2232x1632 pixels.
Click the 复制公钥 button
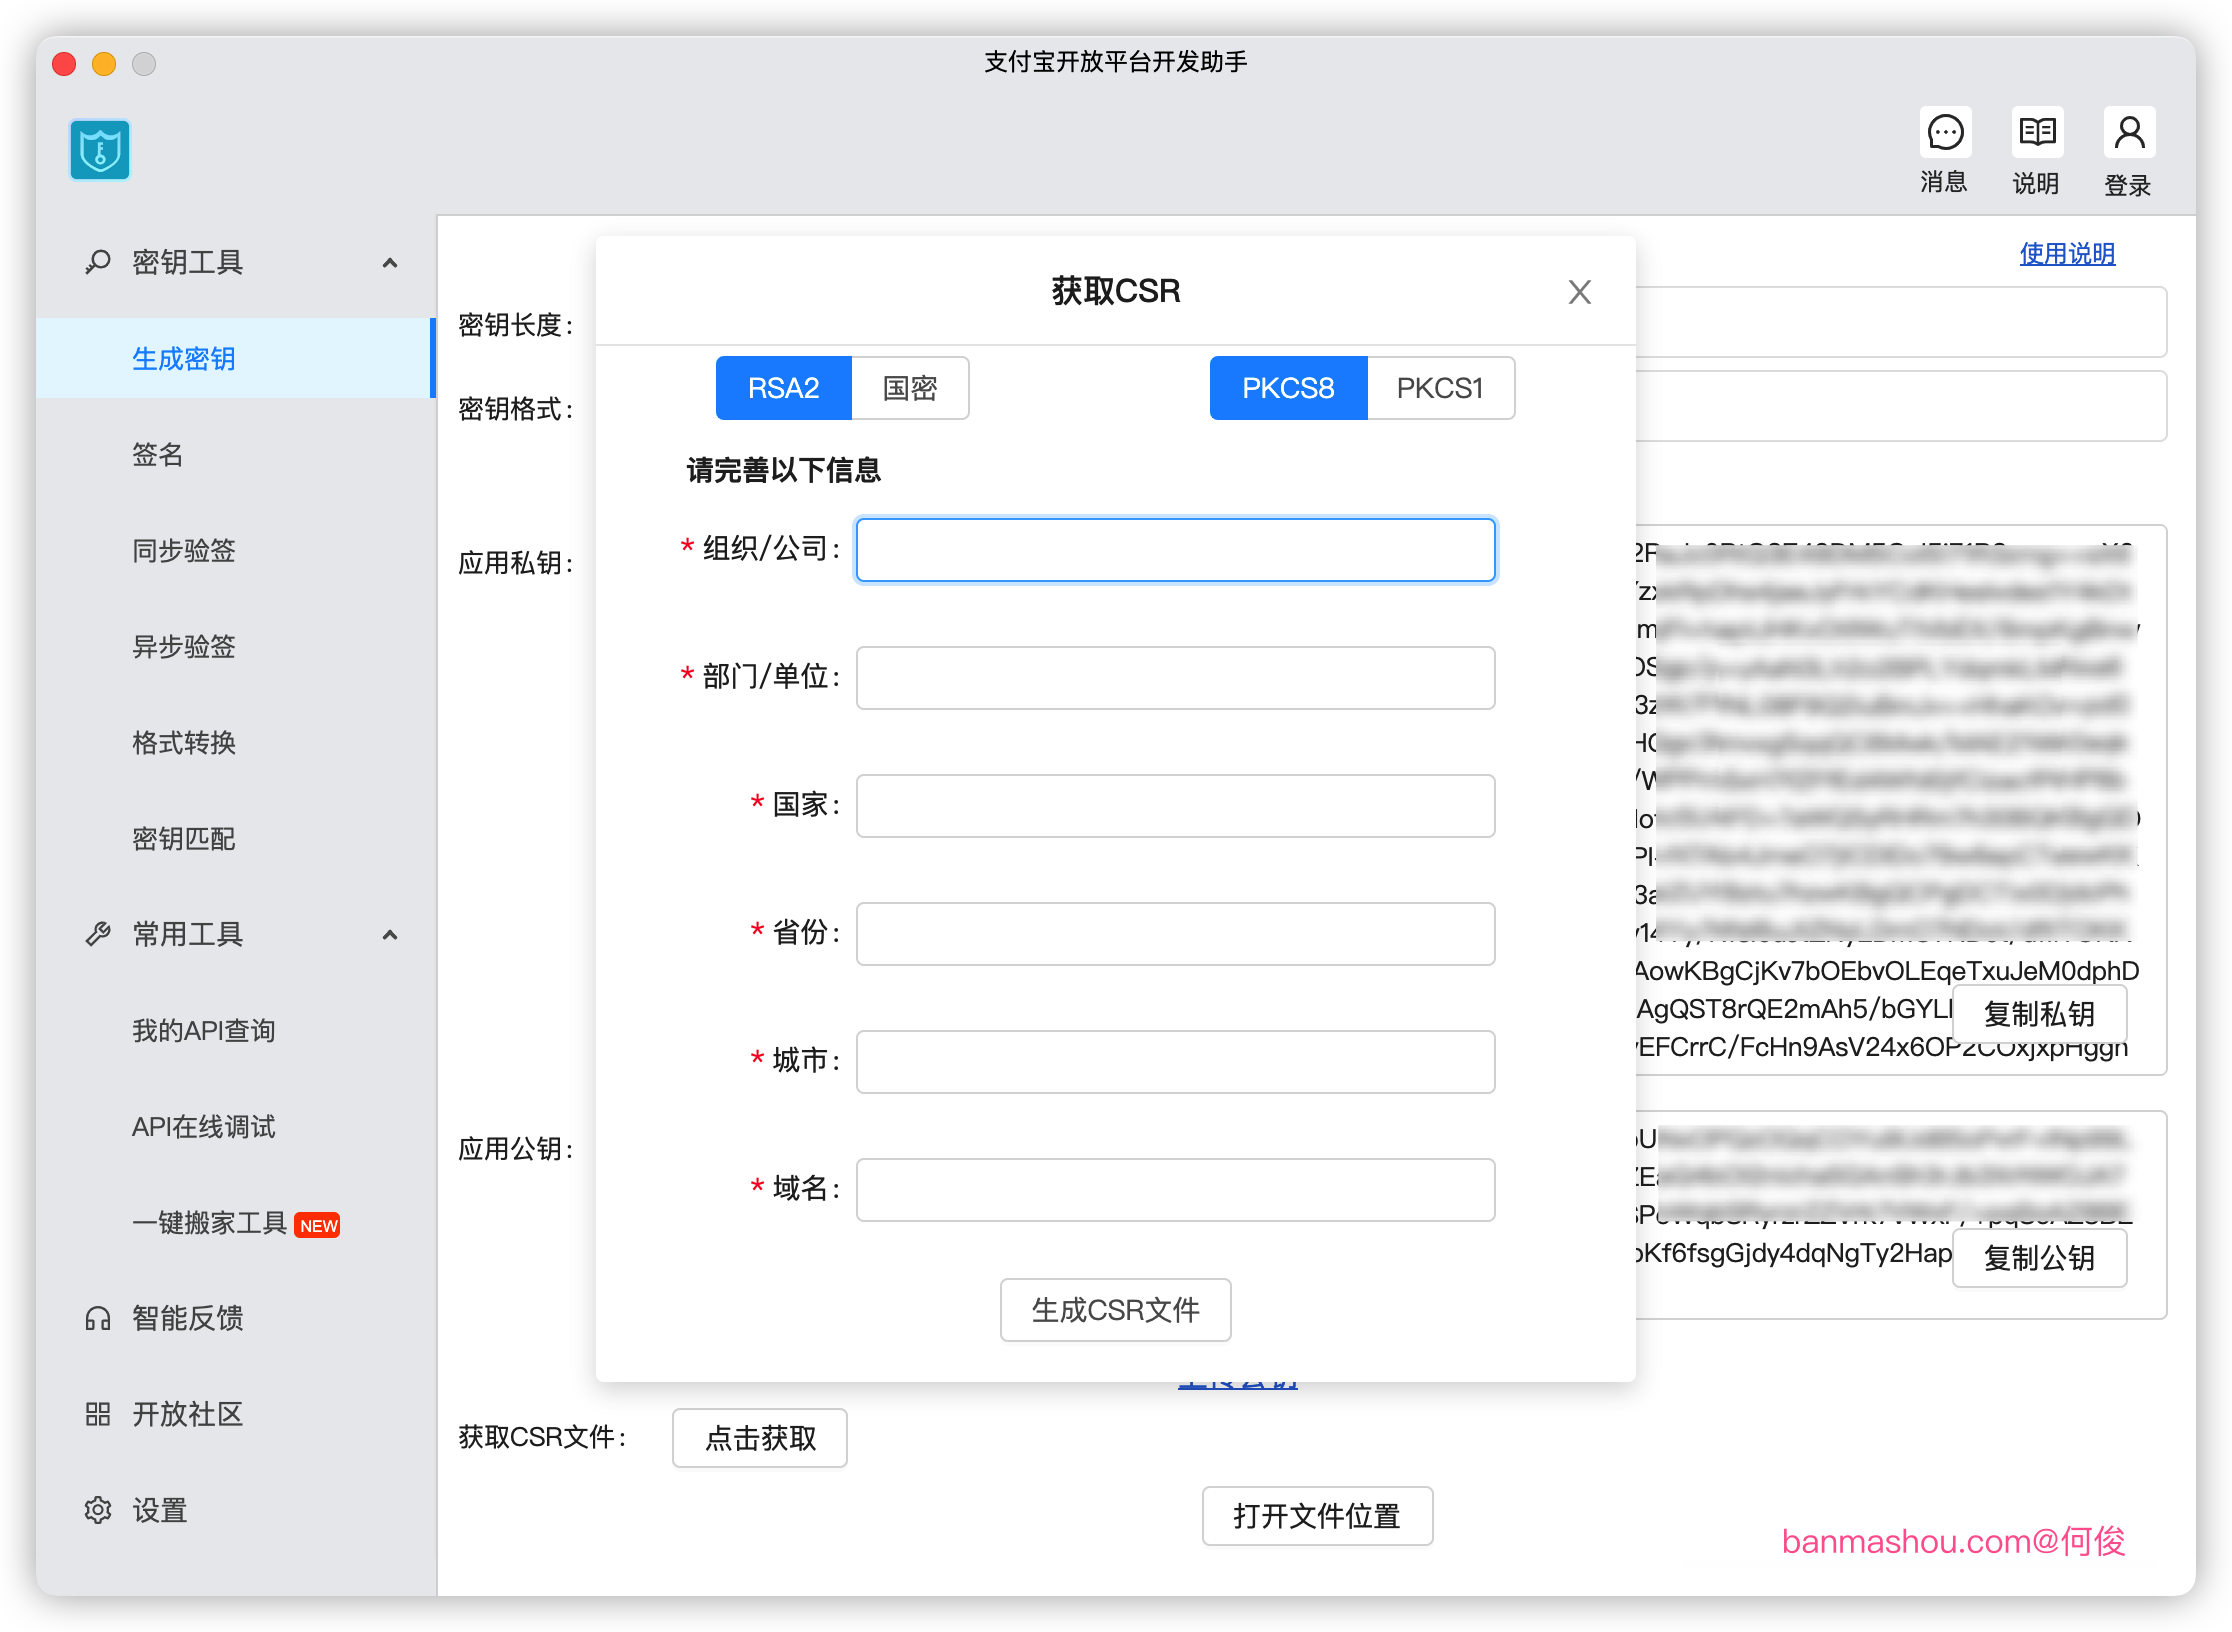2039,1258
